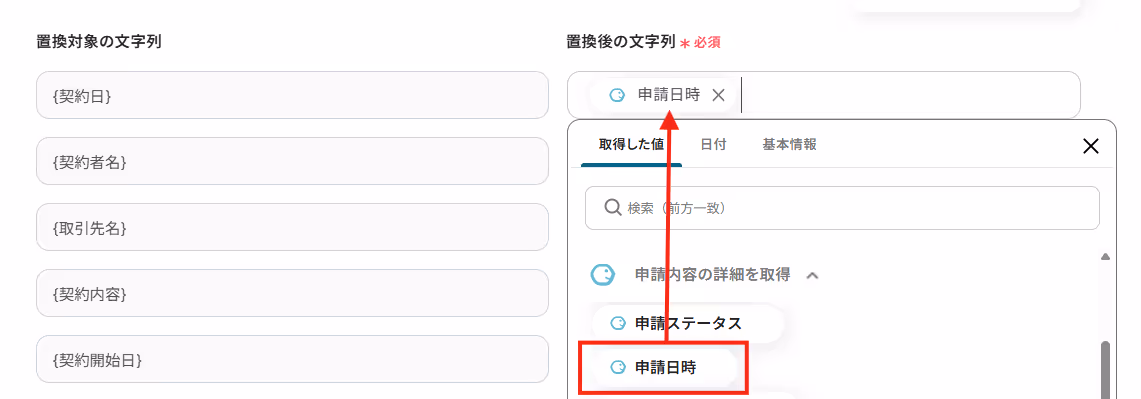The height and width of the screenshot is (399, 1141).
Task: Click the {契約開始日} input field
Action: [x=292, y=359]
